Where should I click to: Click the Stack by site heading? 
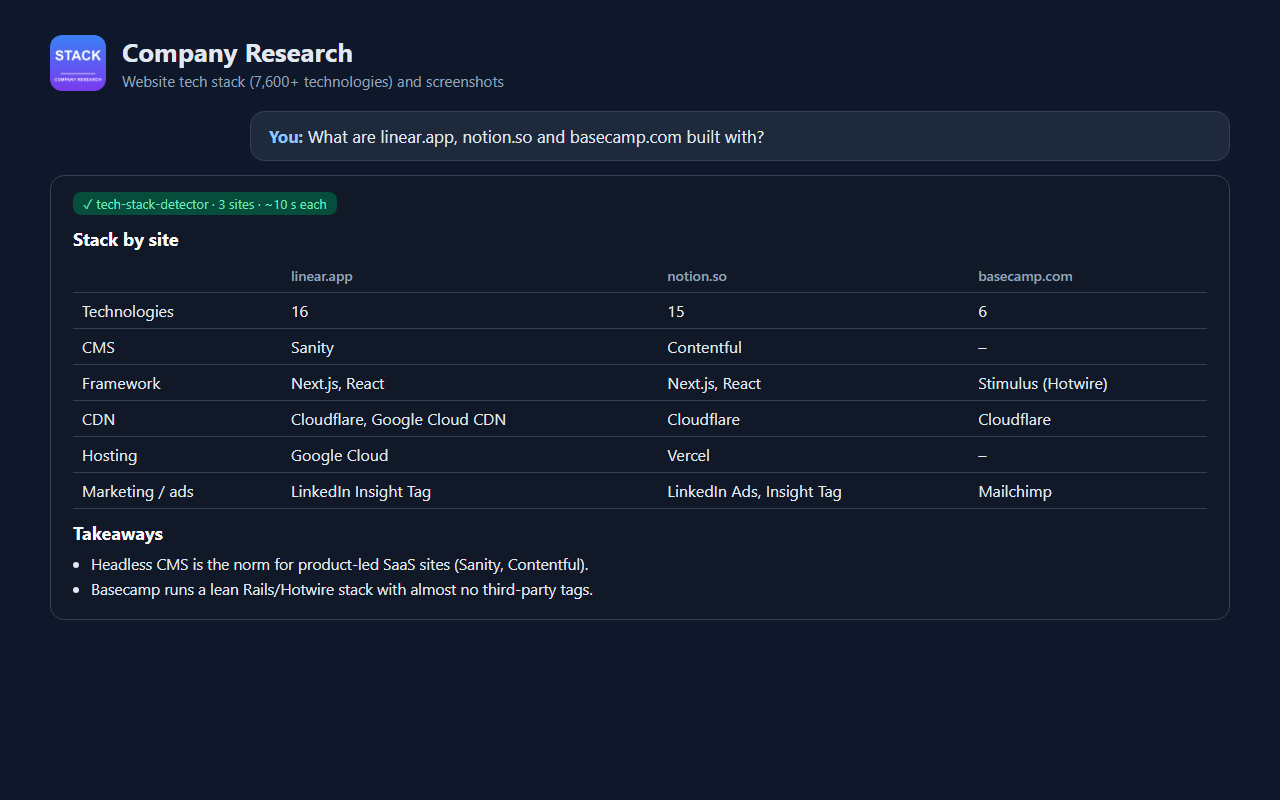126,239
